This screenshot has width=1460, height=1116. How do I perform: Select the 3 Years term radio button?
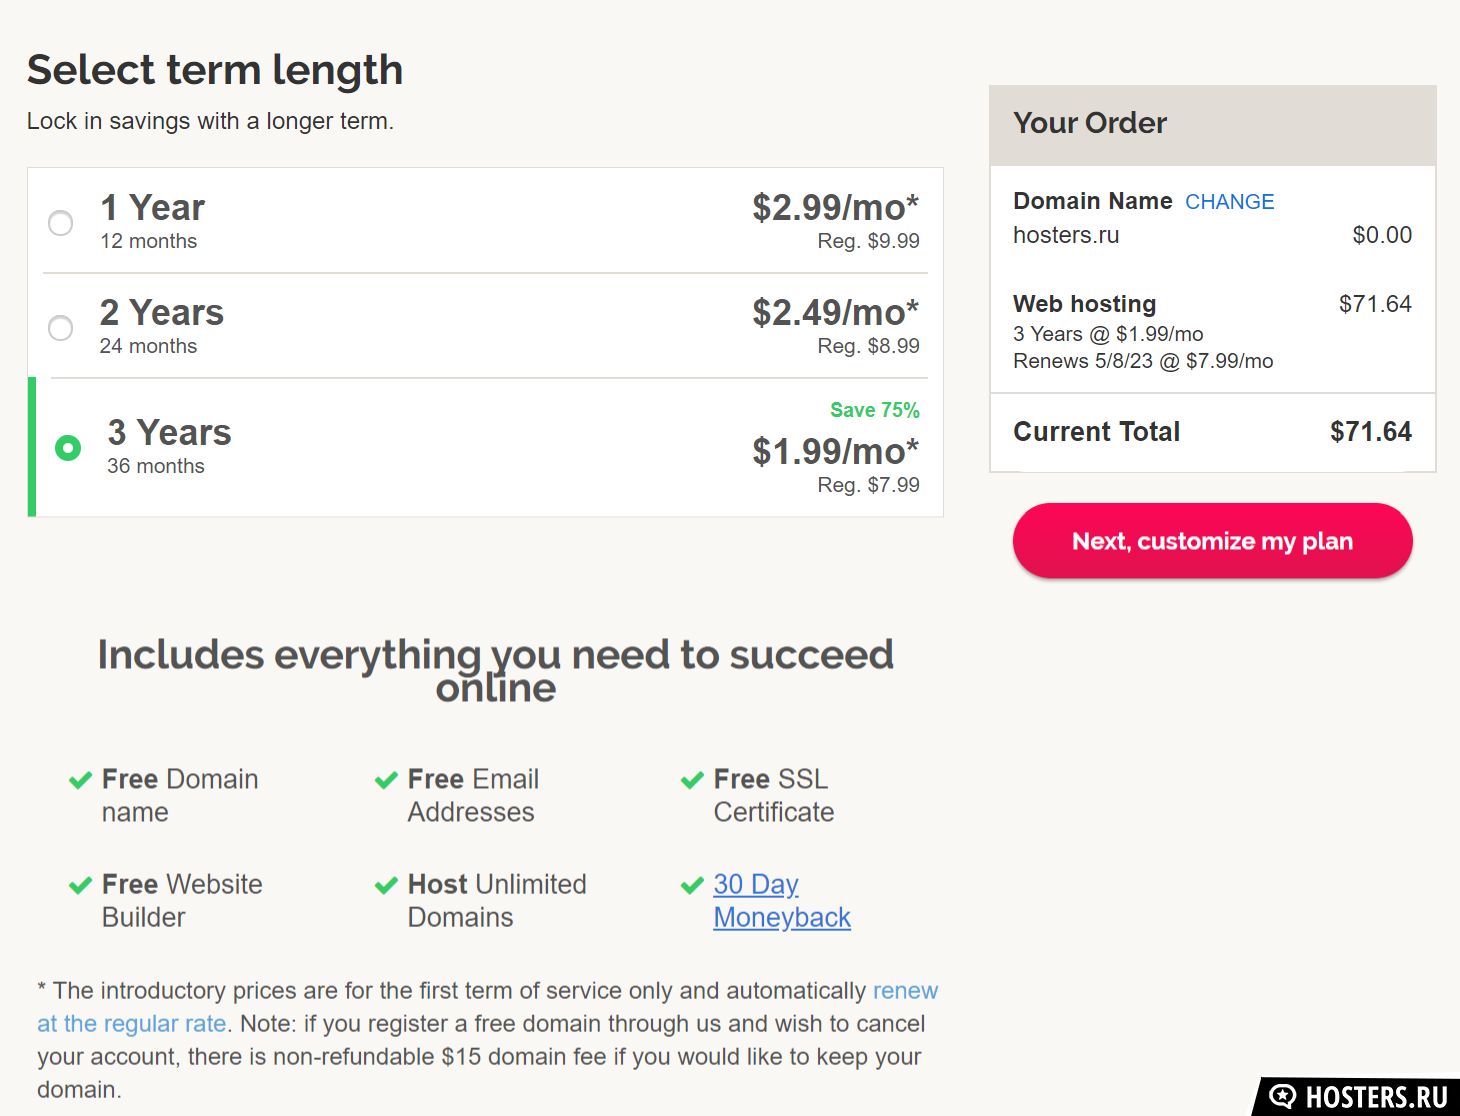(68, 447)
